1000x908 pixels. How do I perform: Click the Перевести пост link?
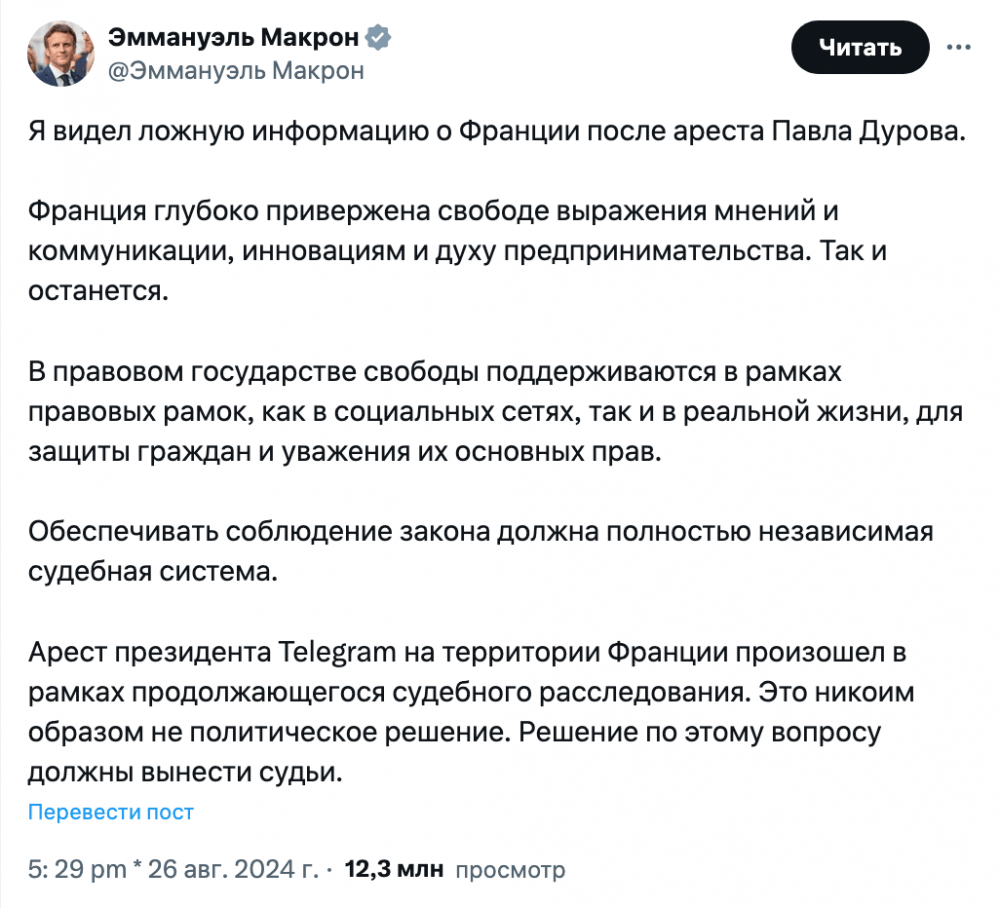(x=110, y=812)
